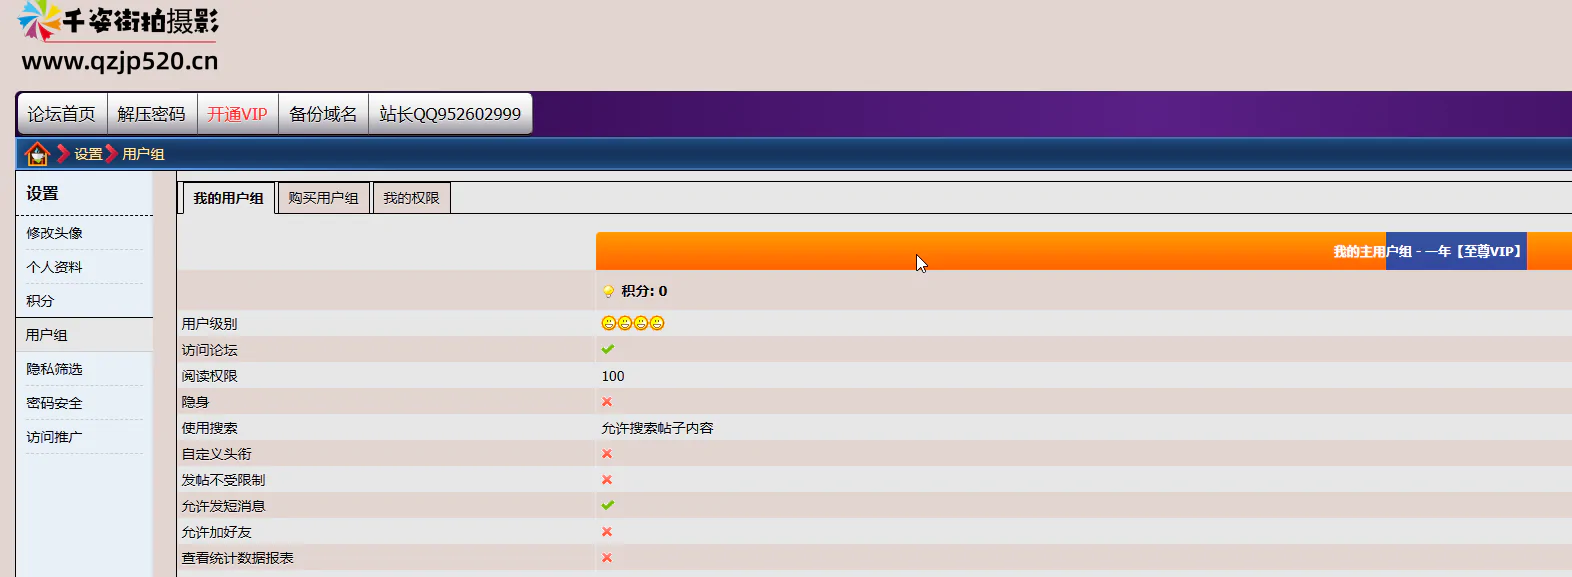The width and height of the screenshot is (1572, 577).
Task: Open 隐私筛选 in settings sidebar
Action: [54, 369]
